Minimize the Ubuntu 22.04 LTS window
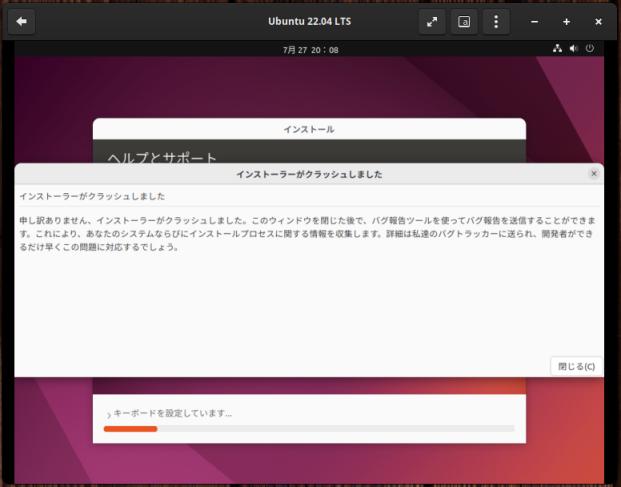Image resolution: width=621 pixels, height=487 pixels. (534, 22)
